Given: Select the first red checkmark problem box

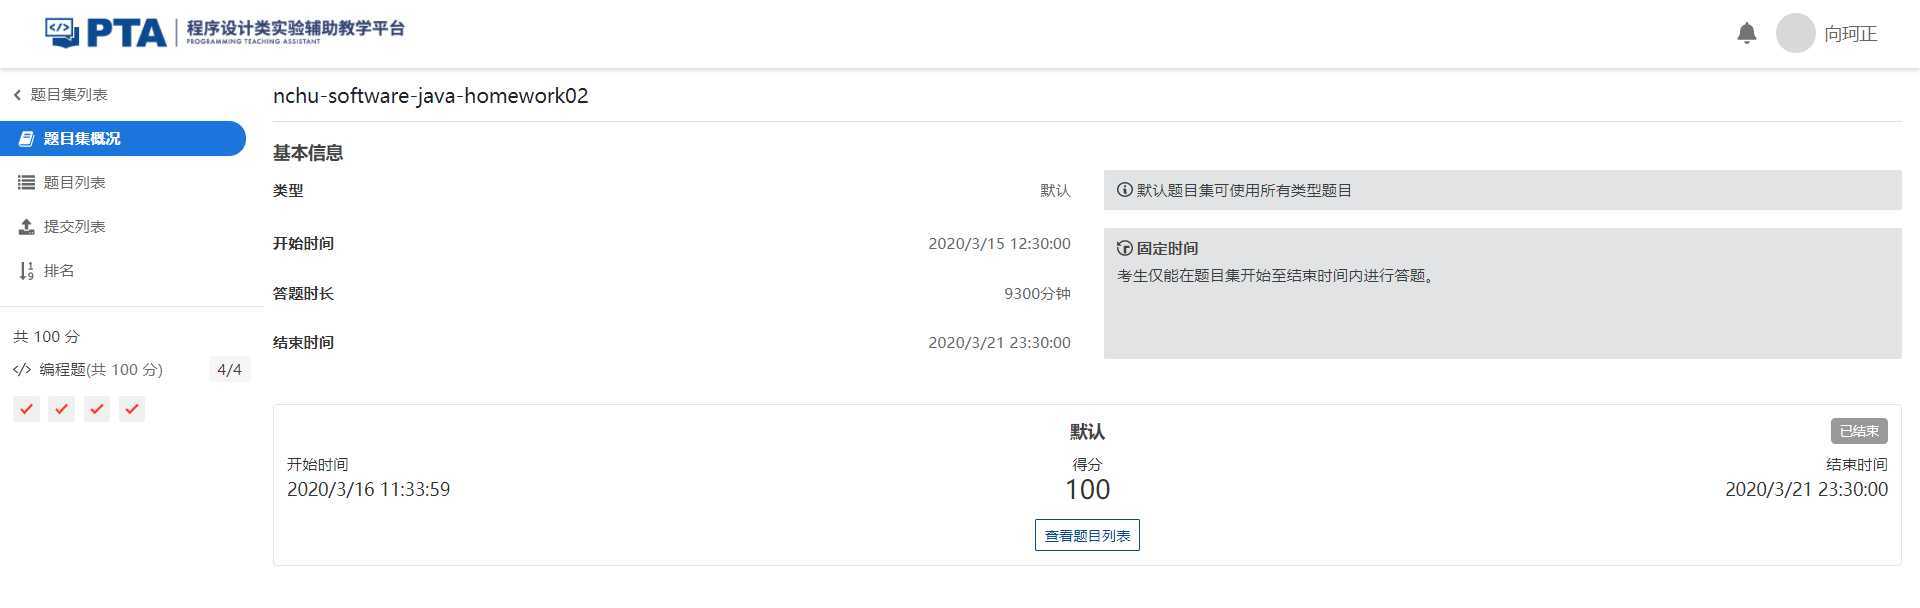Looking at the screenshot, I should point(27,409).
